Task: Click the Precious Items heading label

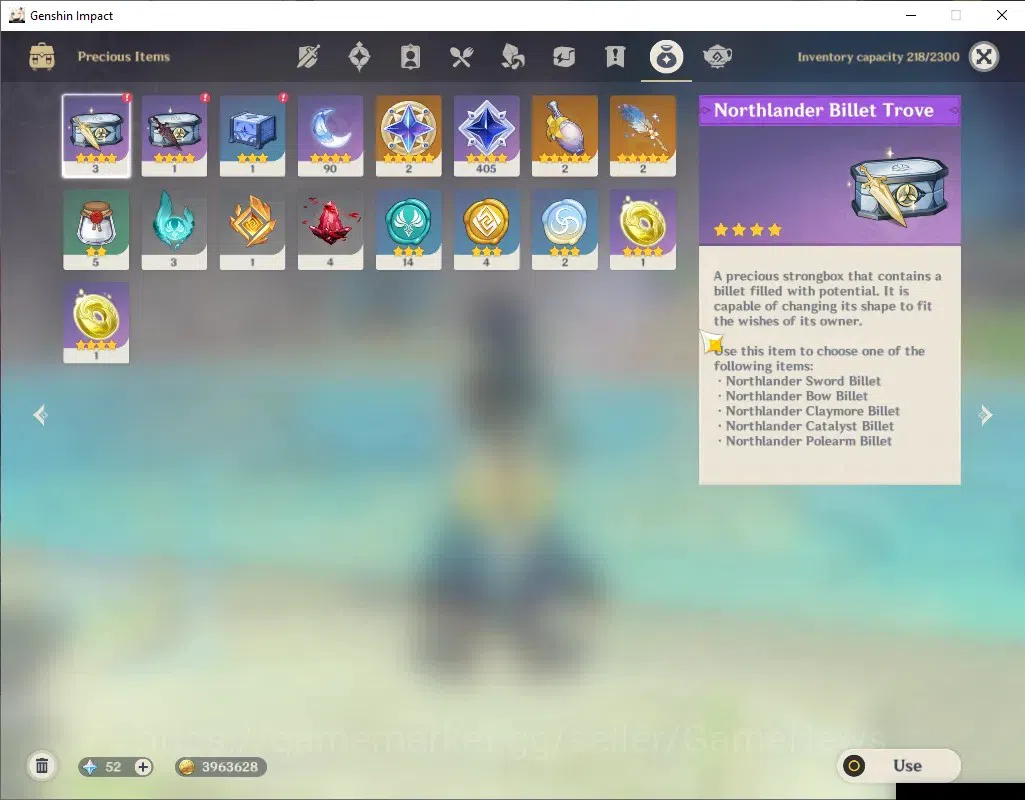Action: coord(124,57)
